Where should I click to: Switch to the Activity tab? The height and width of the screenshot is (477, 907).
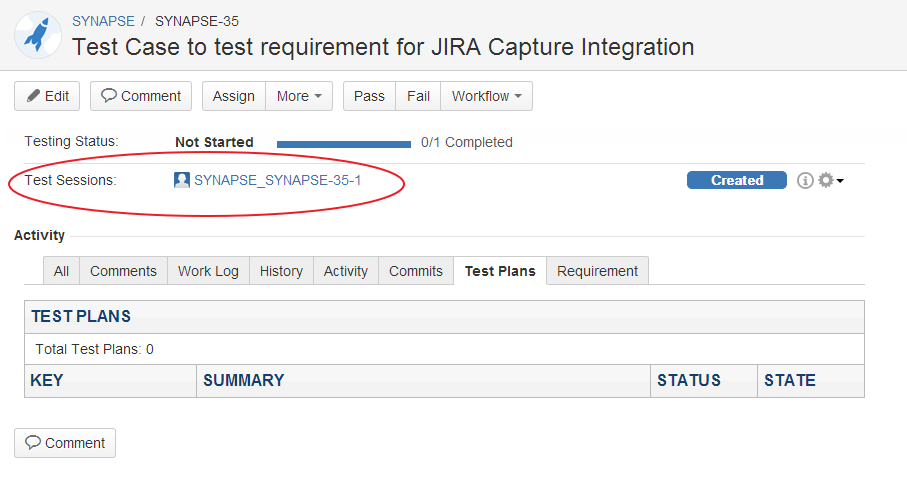coord(346,271)
